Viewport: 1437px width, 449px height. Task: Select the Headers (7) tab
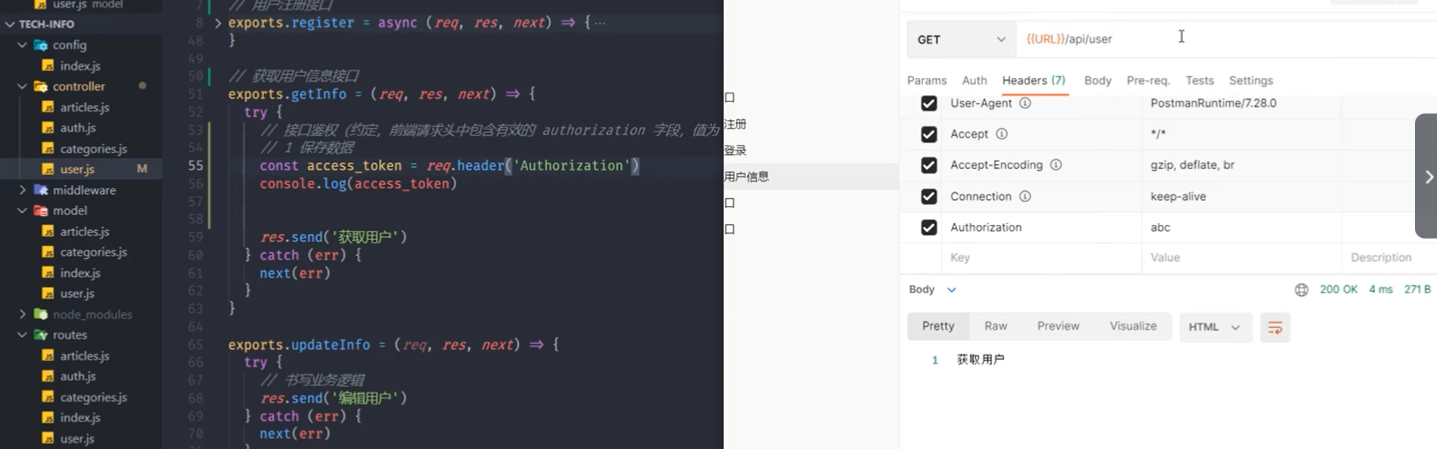point(1033,80)
